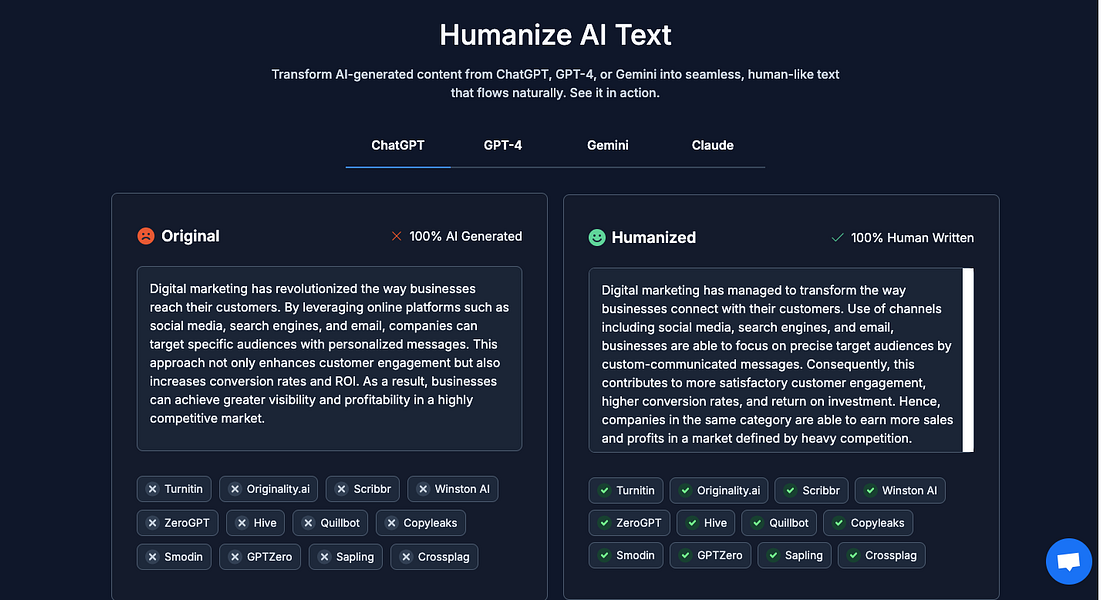Toggle the Smodin badge in the Humanized panel
The height and width of the screenshot is (600, 1111).
pos(626,555)
